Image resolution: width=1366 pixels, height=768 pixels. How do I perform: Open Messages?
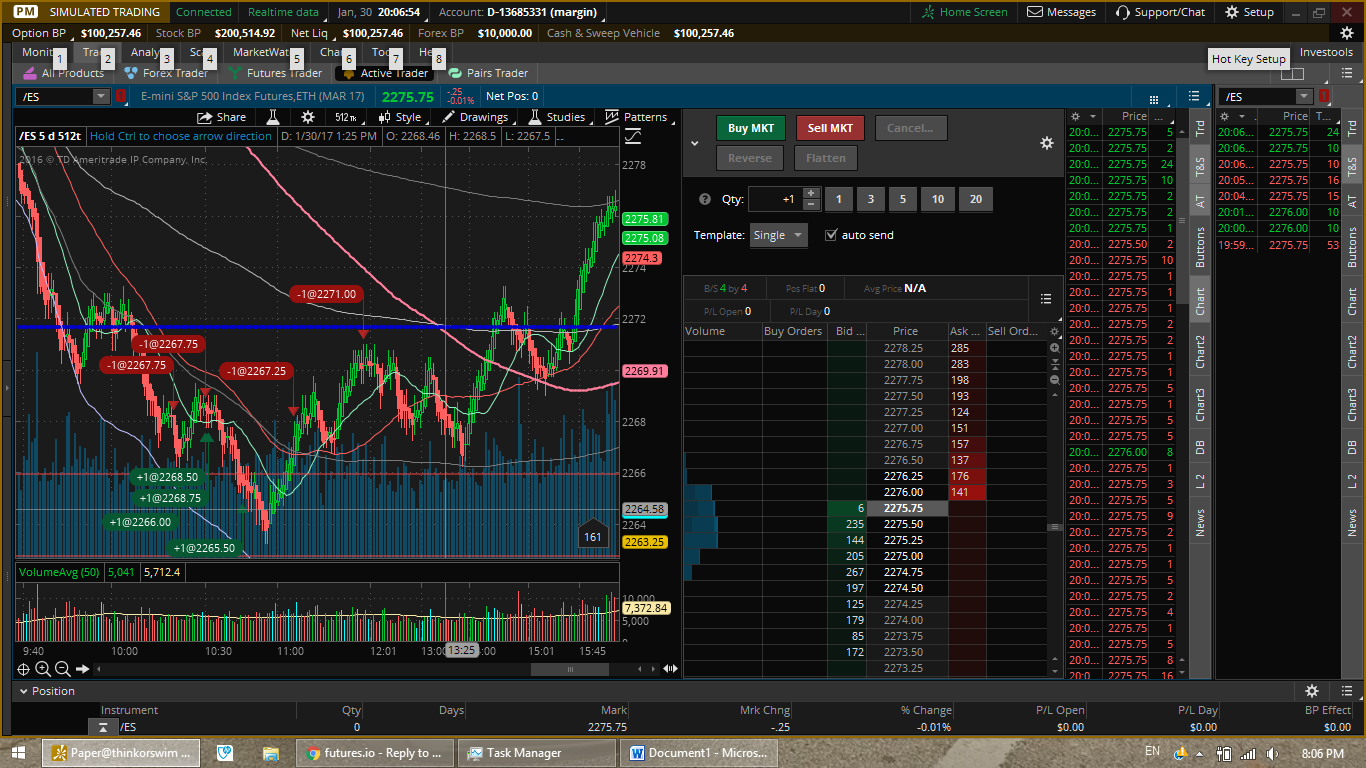(x=1062, y=12)
